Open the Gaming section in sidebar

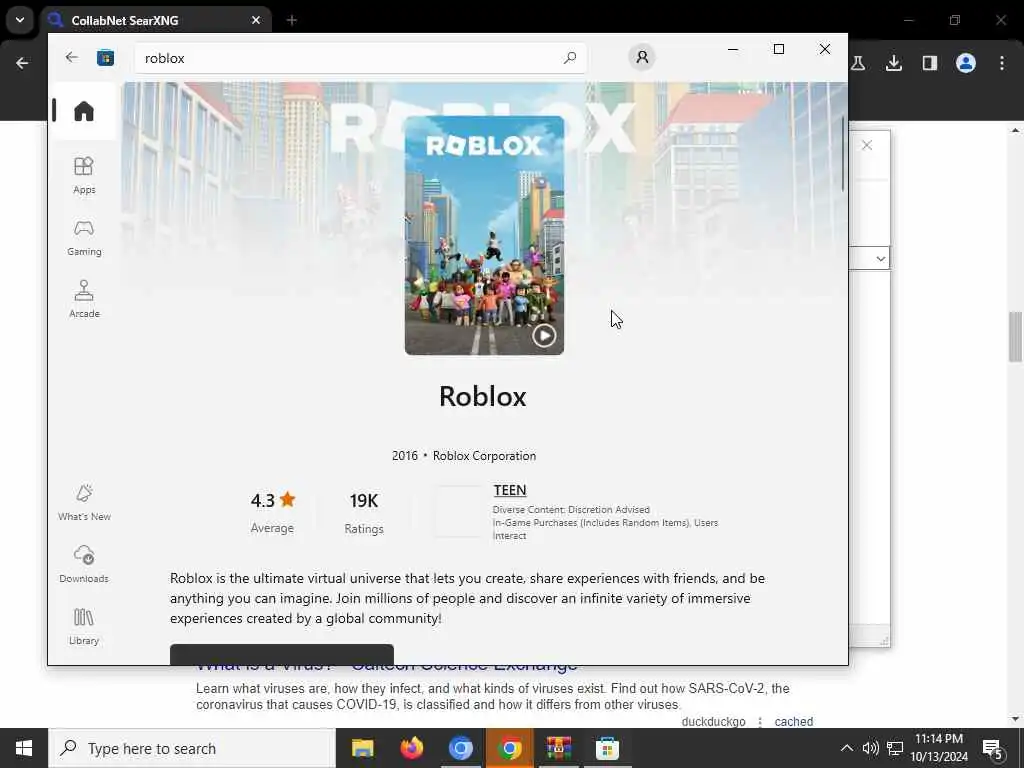(84, 237)
